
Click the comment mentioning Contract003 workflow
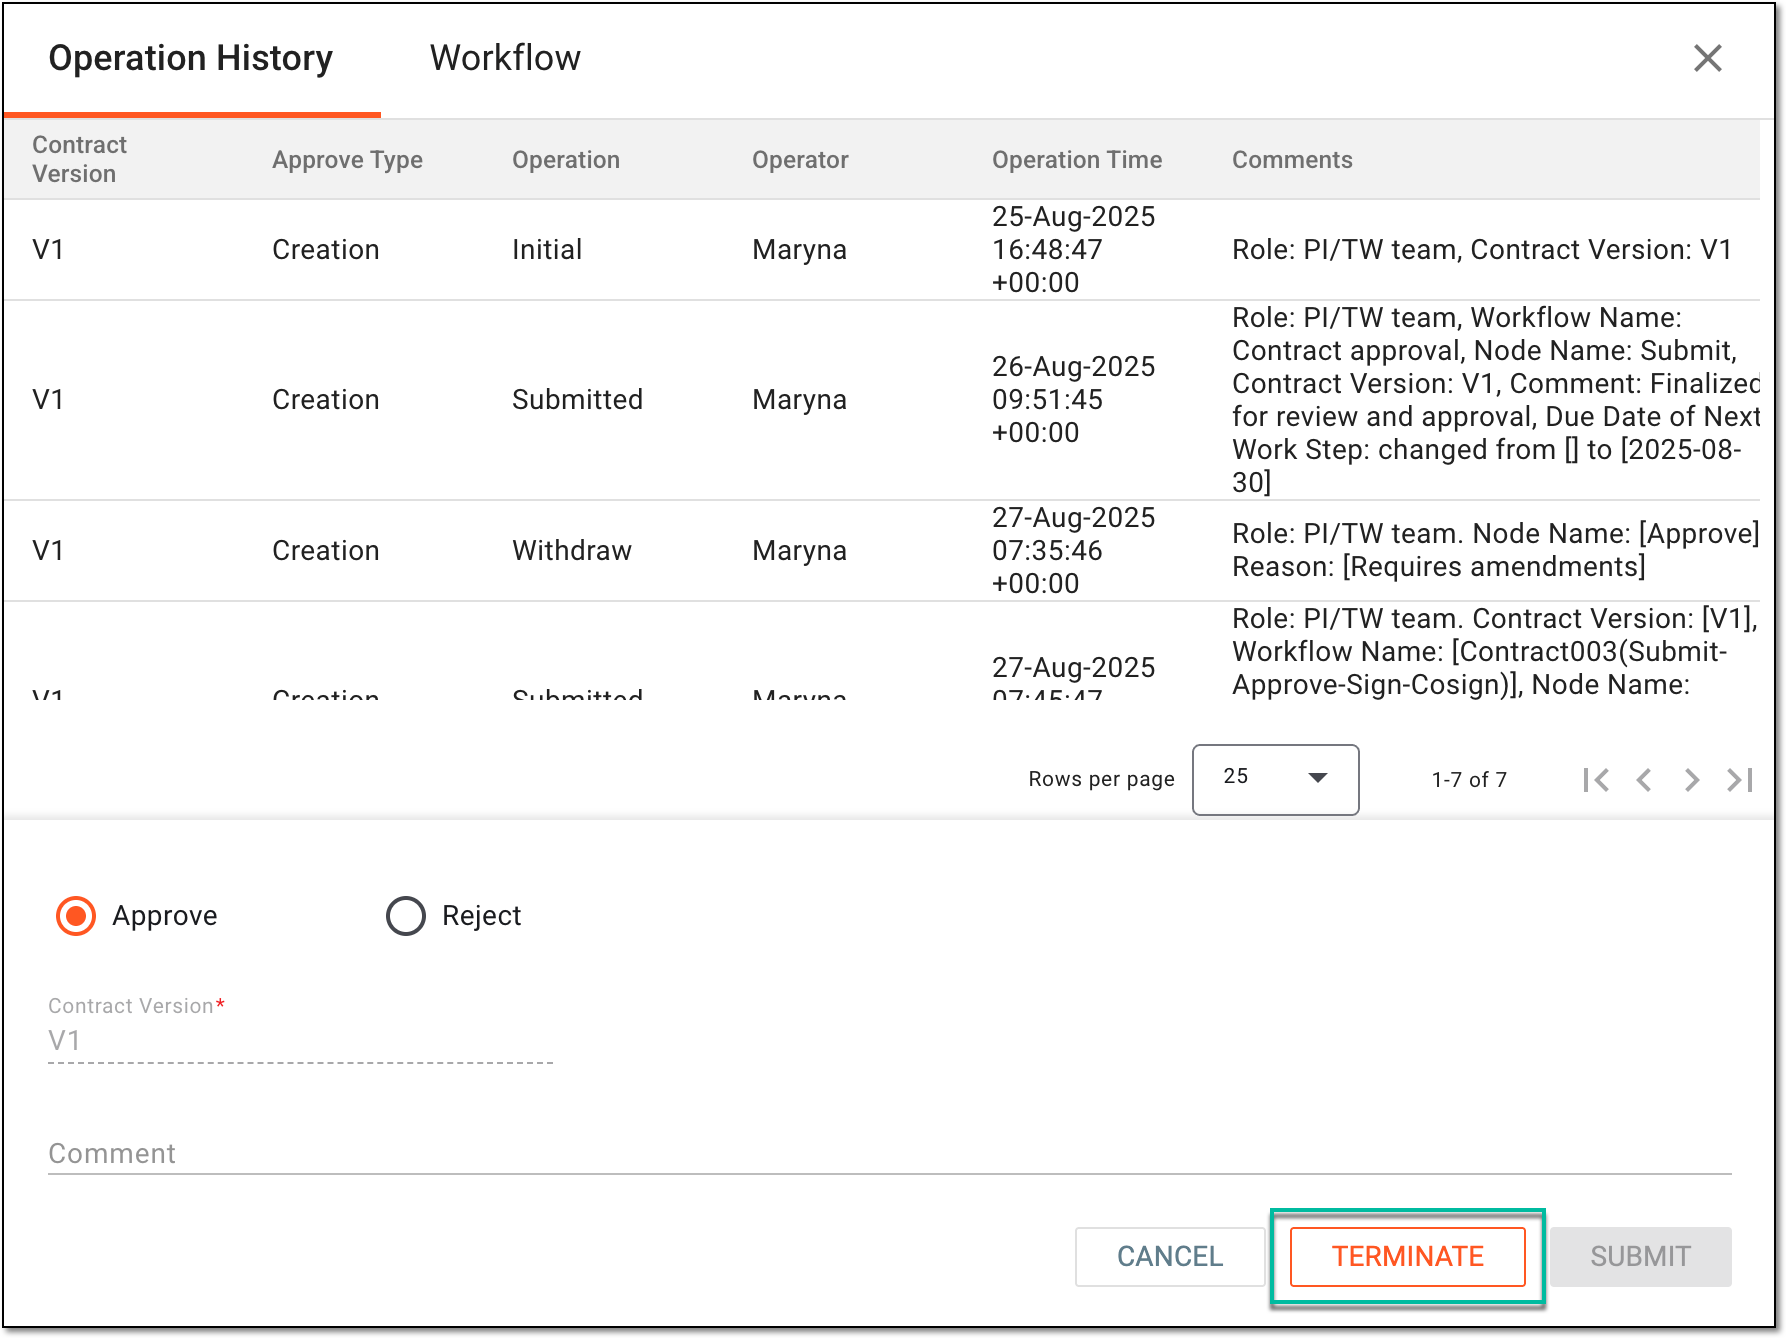click(1495, 651)
